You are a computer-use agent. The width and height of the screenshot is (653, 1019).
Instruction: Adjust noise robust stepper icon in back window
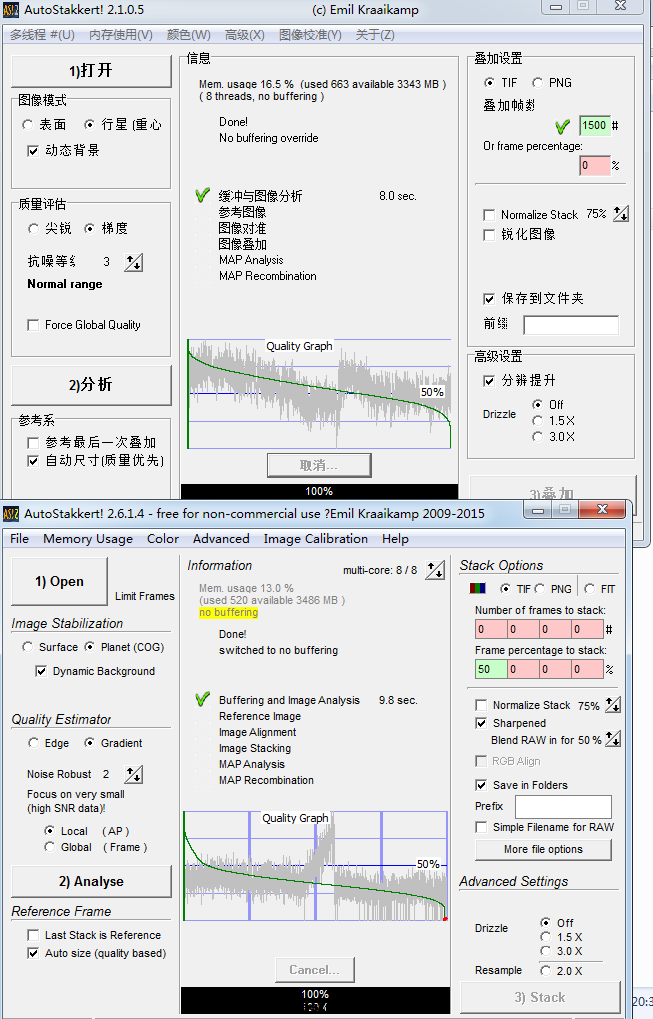(x=134, y=262)
